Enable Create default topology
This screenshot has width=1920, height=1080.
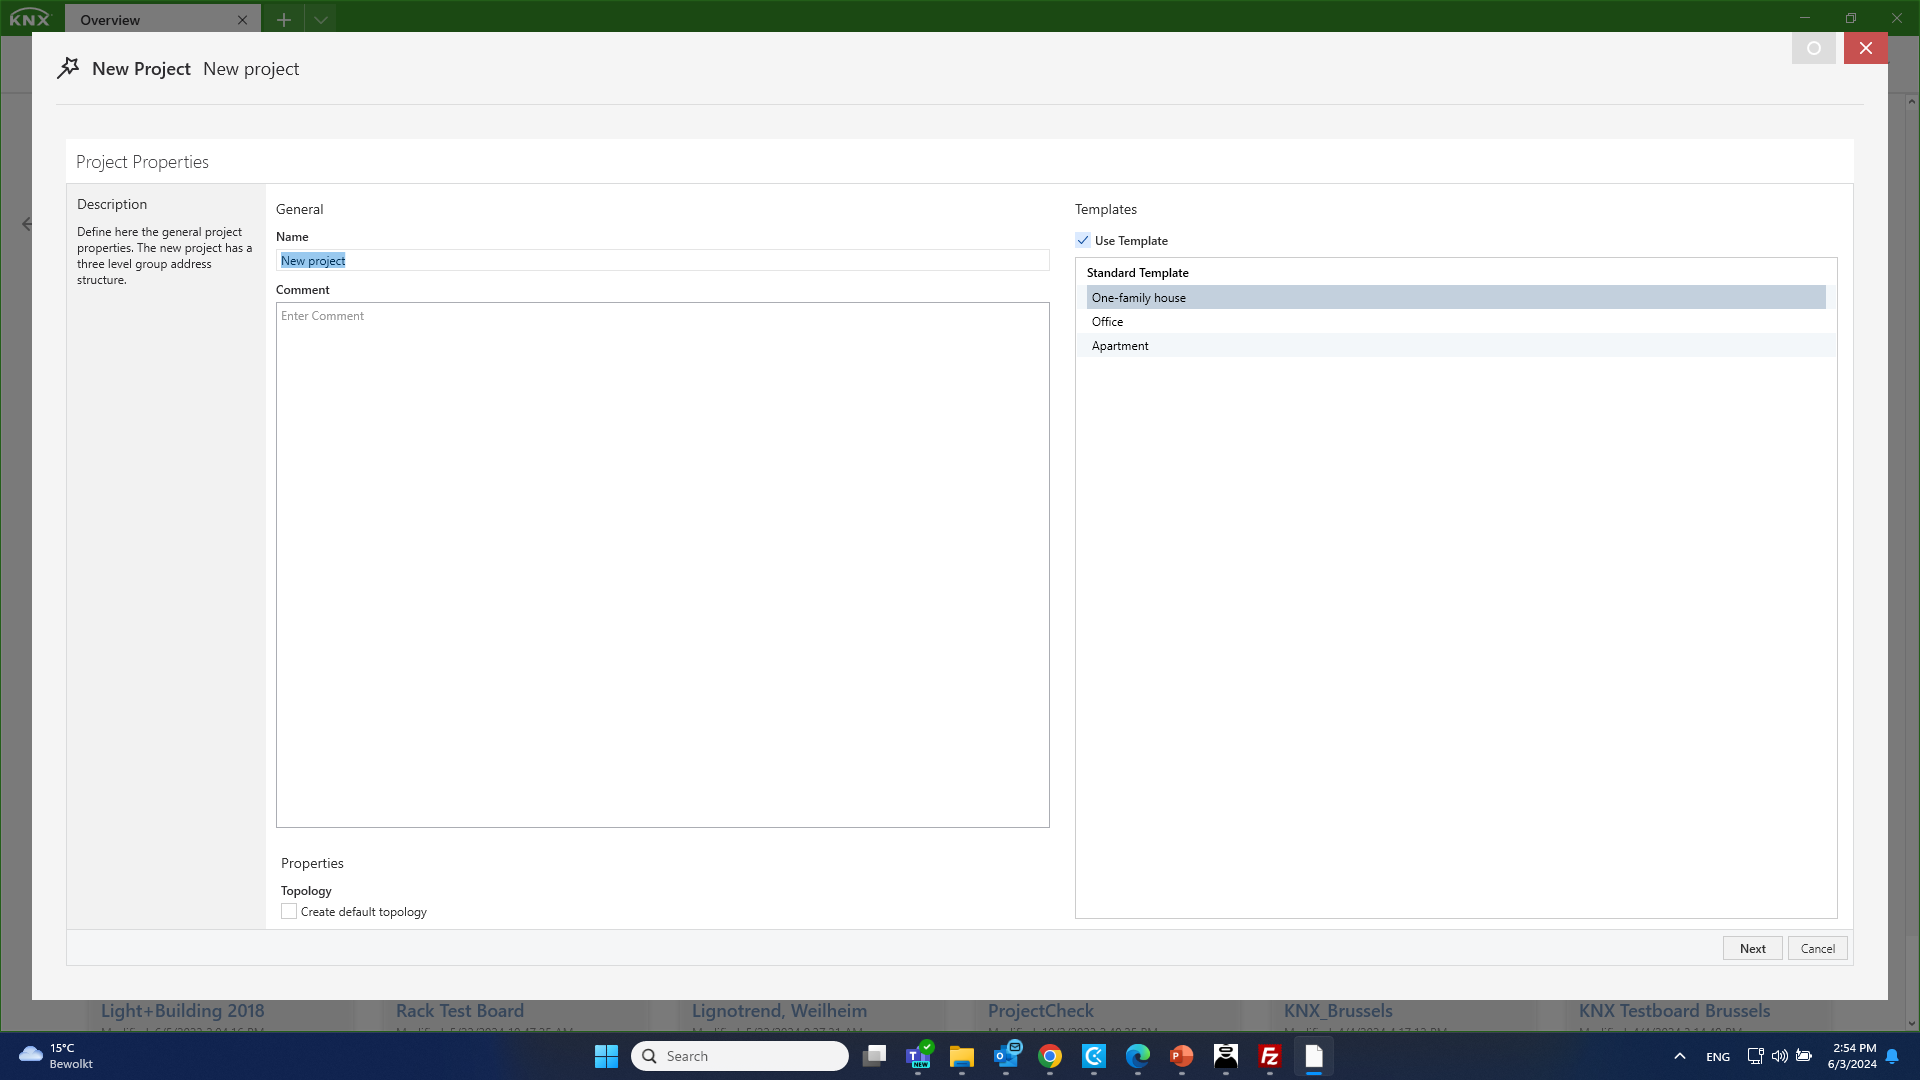288,911
